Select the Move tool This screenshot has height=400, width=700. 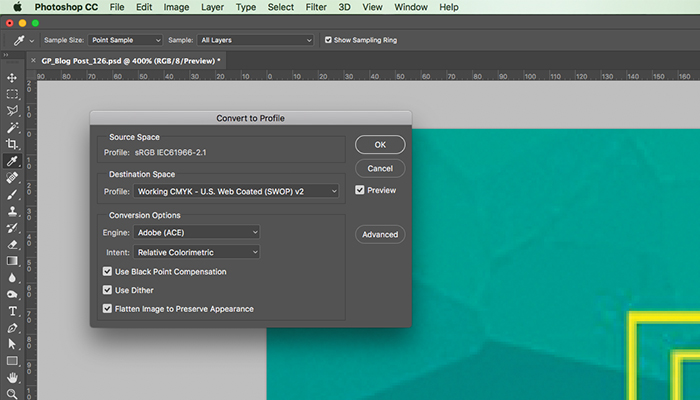tap(12, 77)
